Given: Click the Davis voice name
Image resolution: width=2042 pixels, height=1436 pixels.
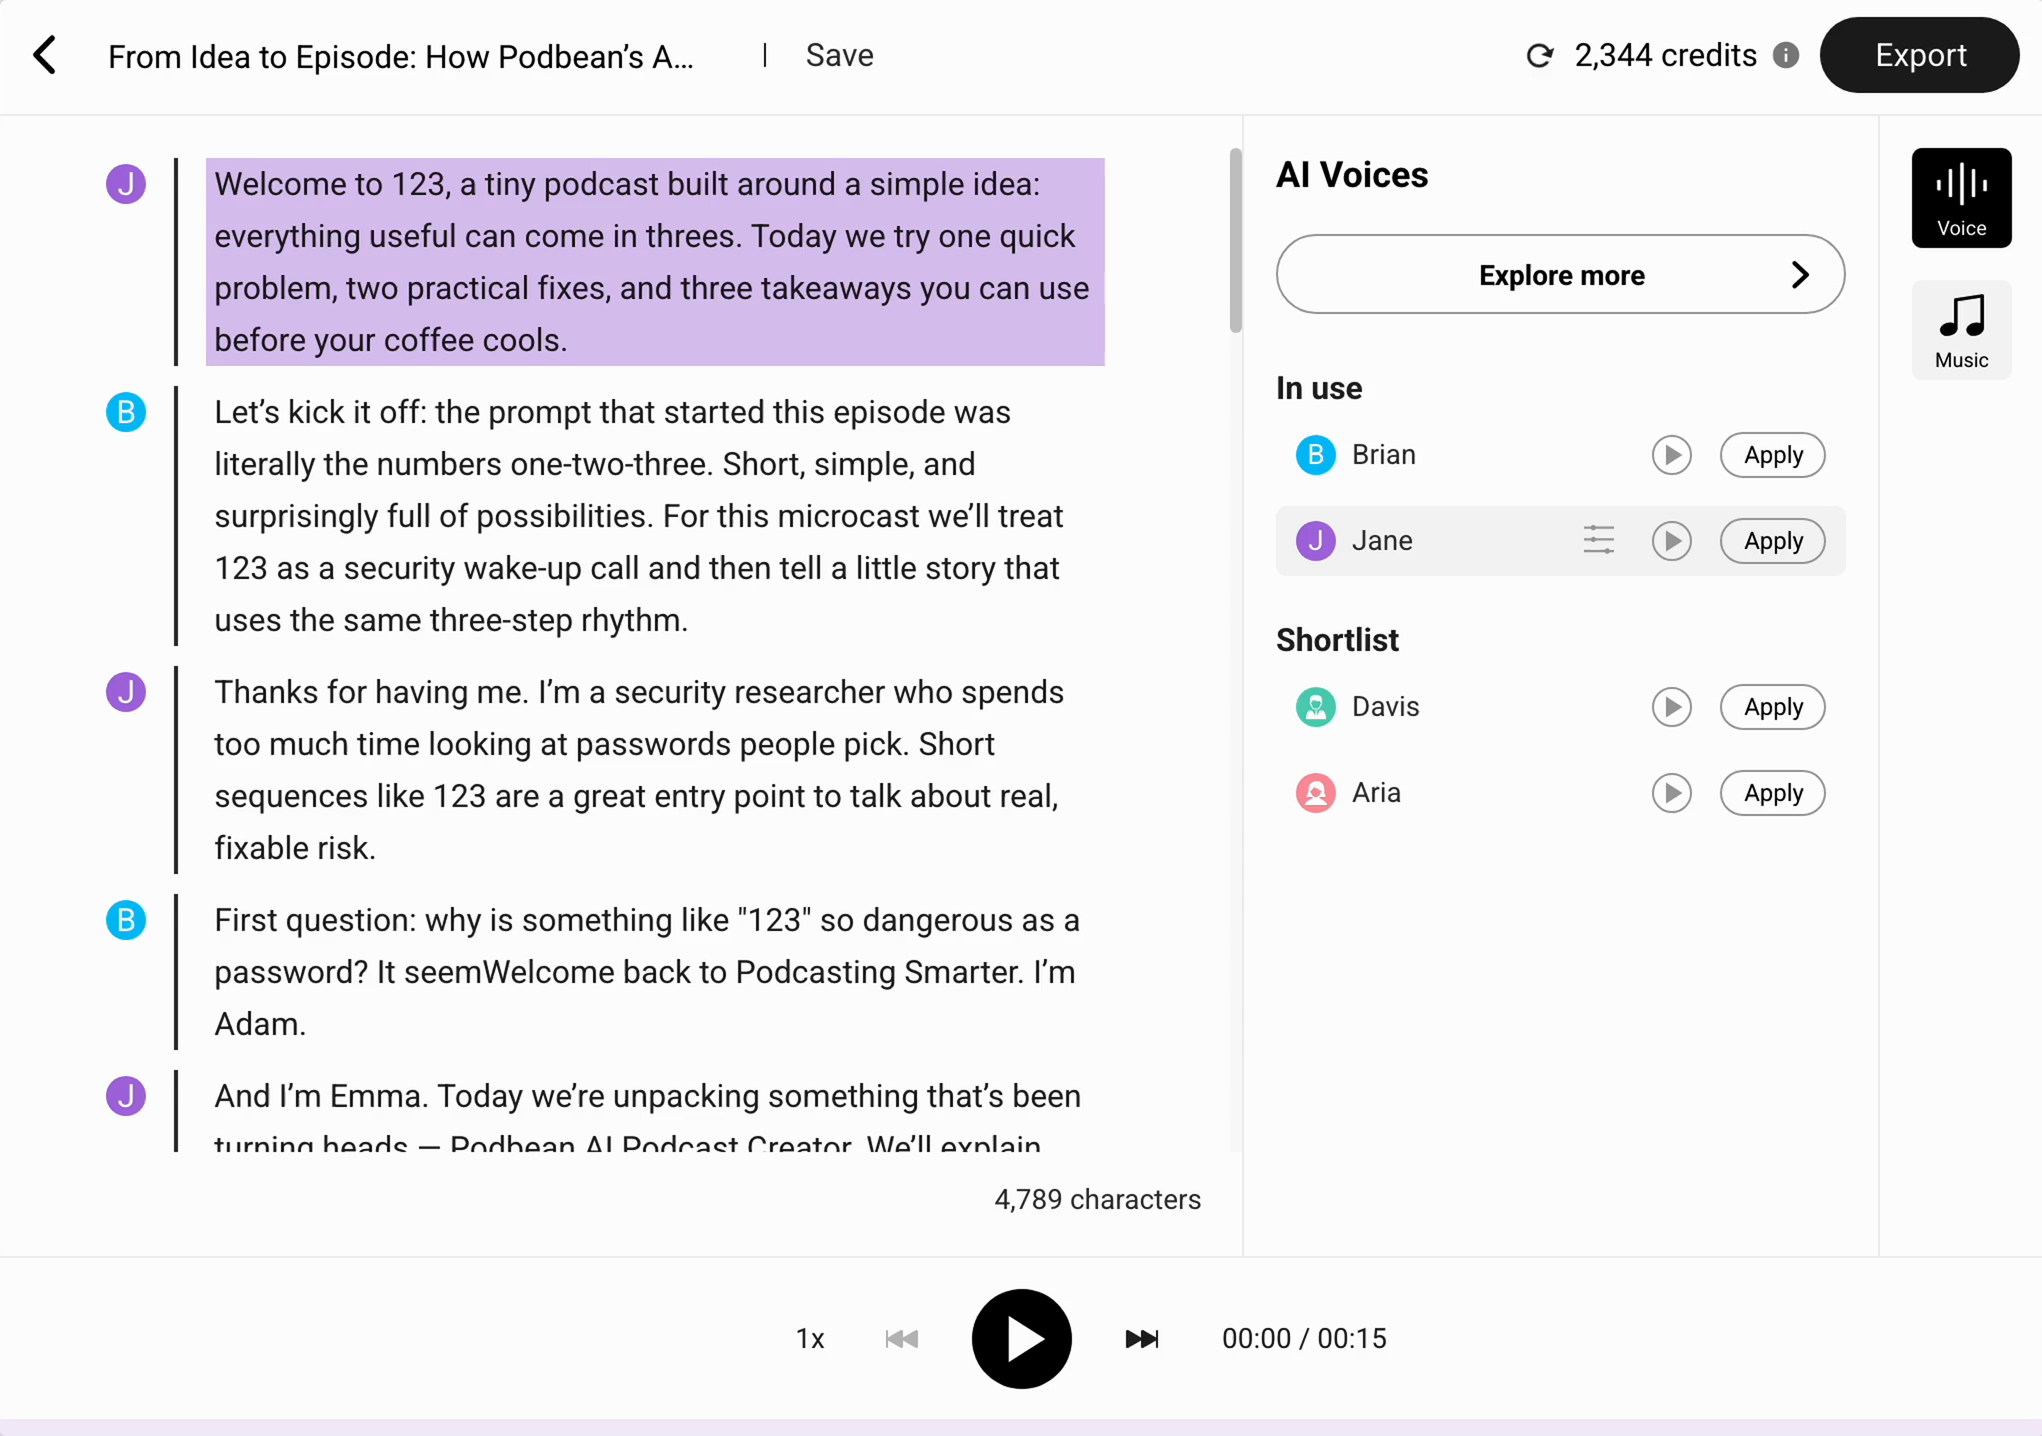Looking at the screenshot, I should (1385, 707).
